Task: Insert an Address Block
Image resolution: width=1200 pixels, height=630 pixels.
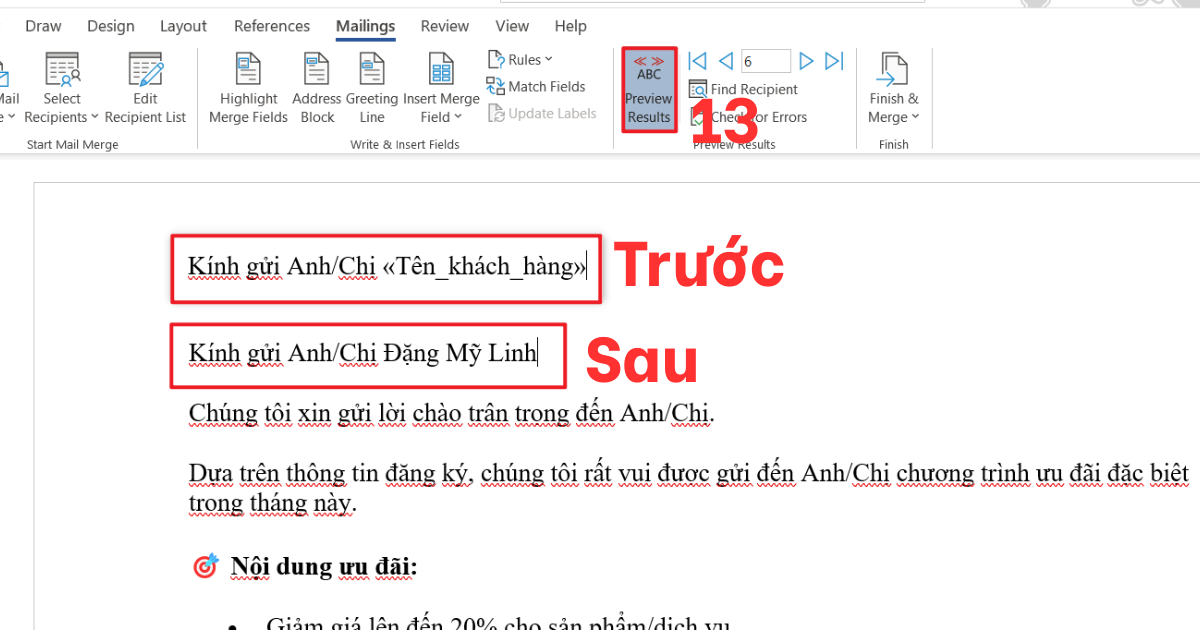Action: pyautogui.click(x=317, y=89)
